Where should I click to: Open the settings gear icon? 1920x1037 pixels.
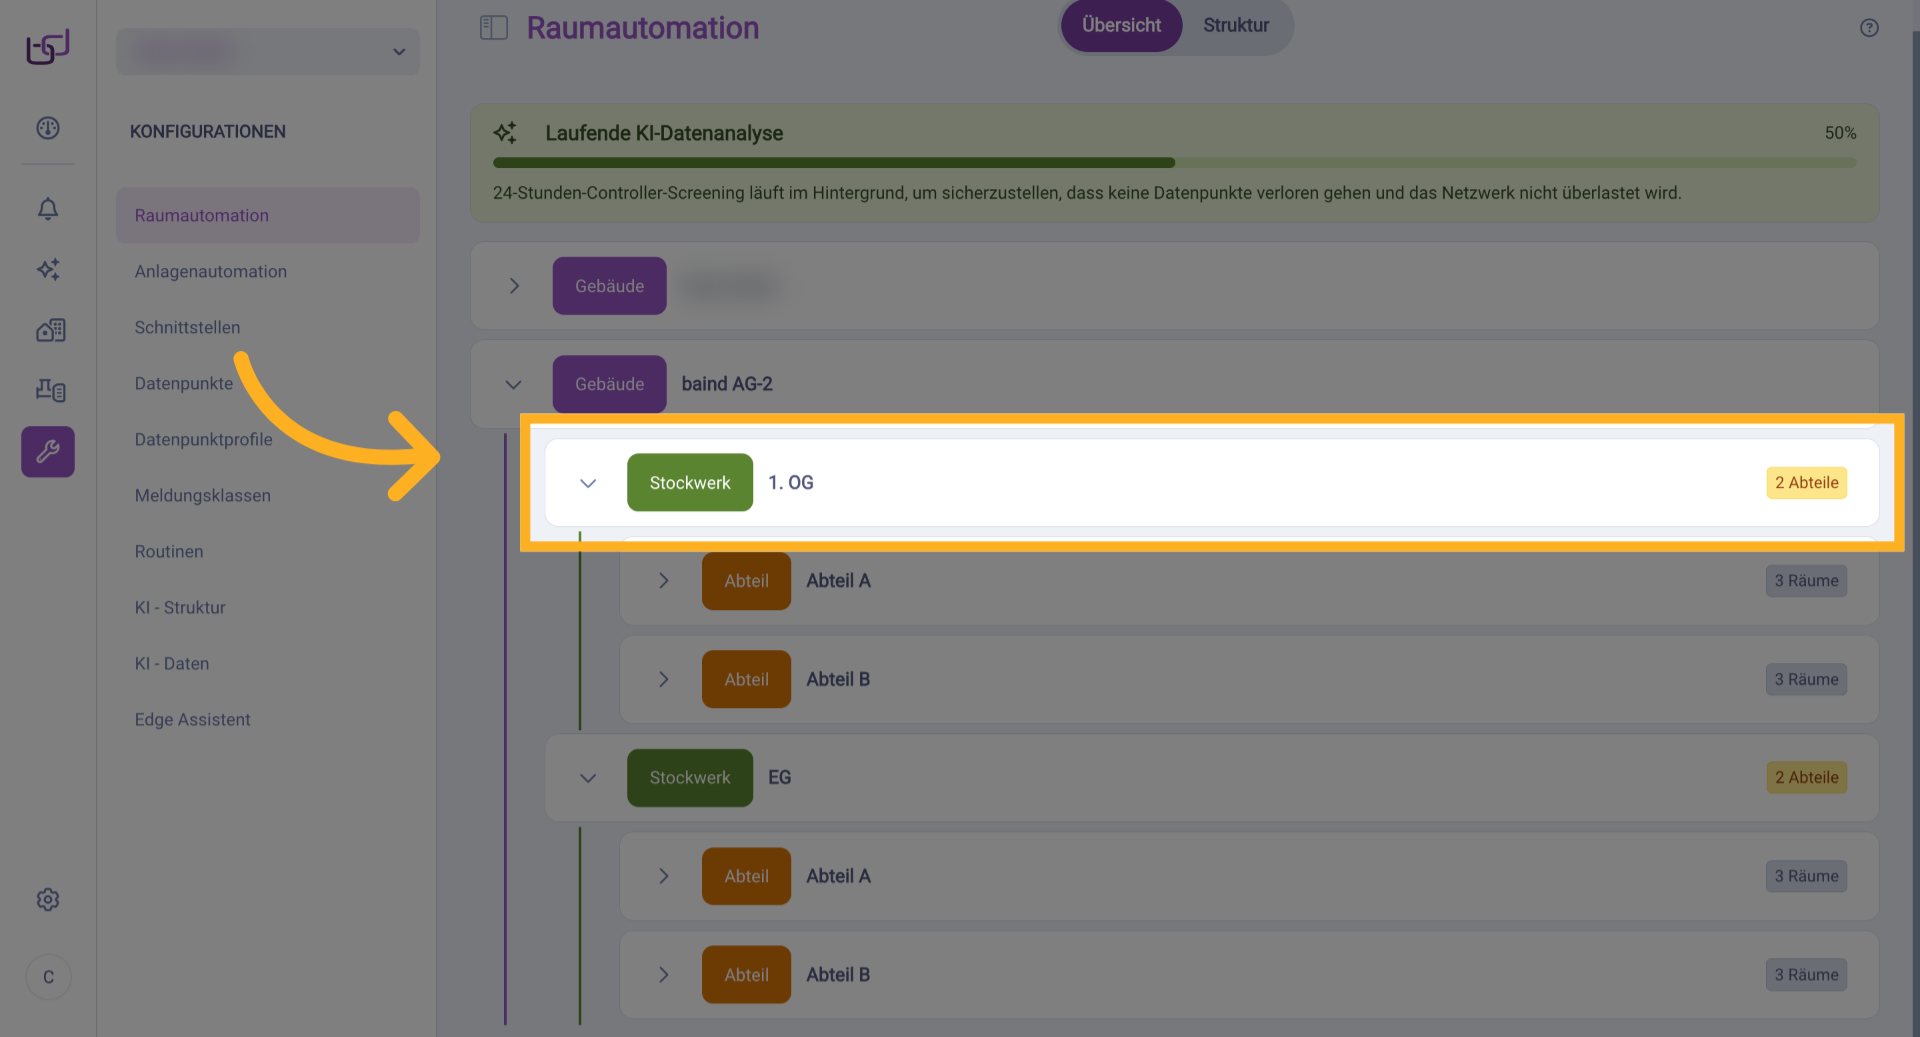(x=48, y=900)
